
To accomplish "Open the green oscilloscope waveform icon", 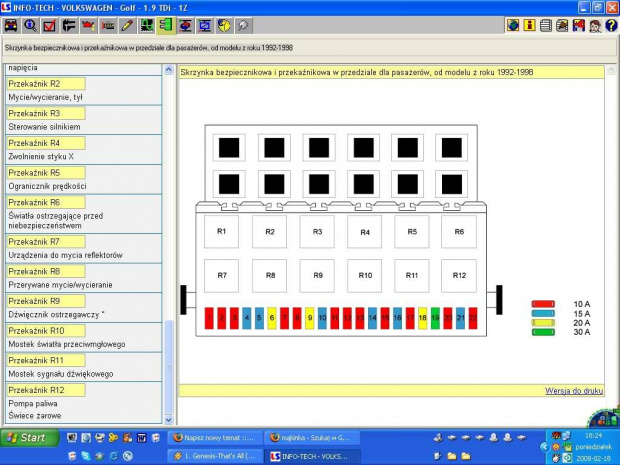I will [146, 26].
